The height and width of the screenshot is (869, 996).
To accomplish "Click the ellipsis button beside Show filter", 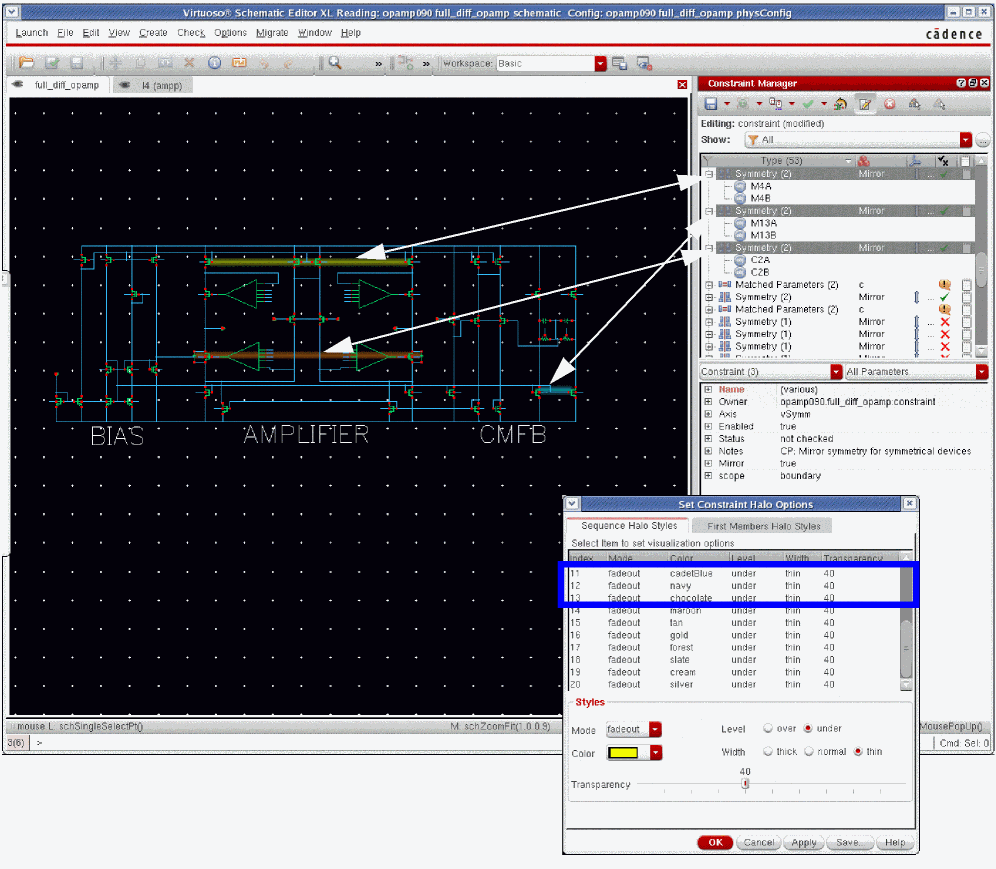I will pyautogui.click(x=982, y=140).
